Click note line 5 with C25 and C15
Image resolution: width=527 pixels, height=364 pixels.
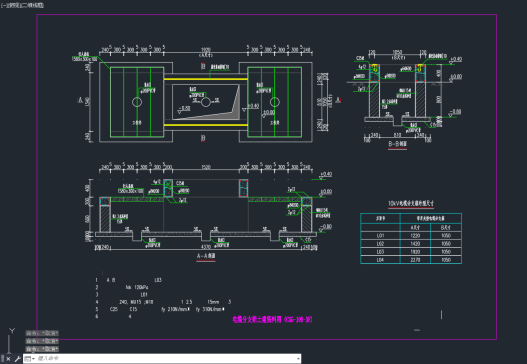(160, 309)
